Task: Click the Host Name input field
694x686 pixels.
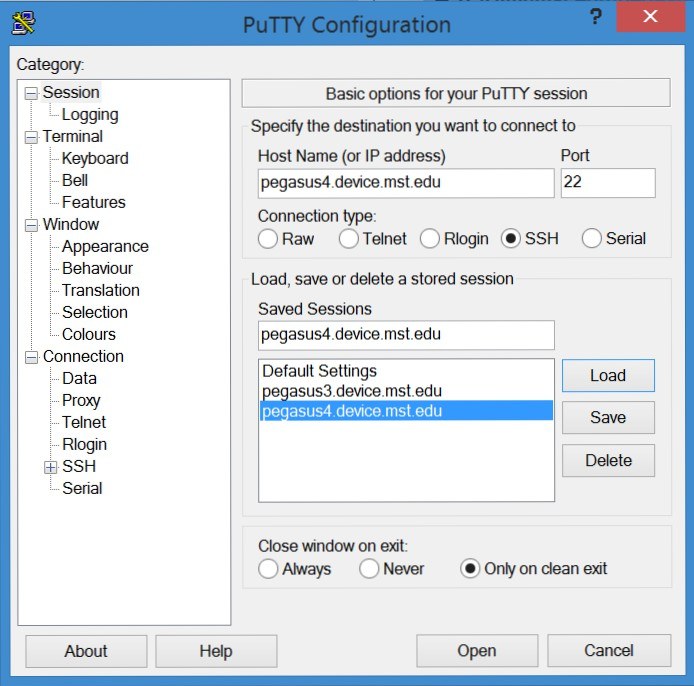Action: (x=405, y=183)
